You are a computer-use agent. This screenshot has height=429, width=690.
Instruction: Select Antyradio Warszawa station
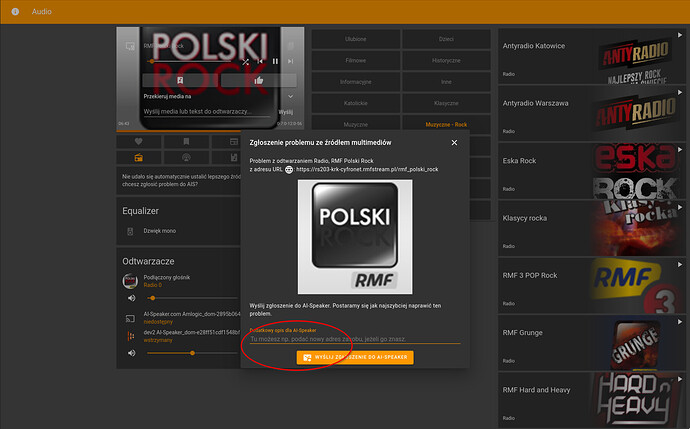pos(591,114)
